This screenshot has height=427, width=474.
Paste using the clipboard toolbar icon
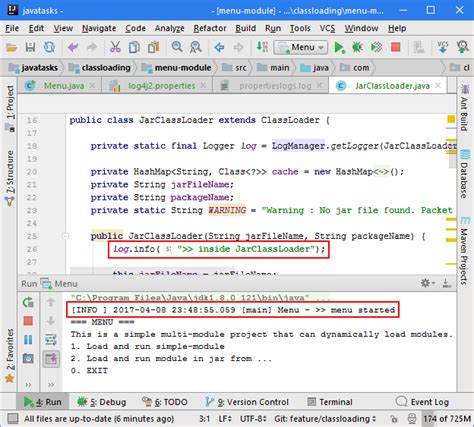click(x=154, y=47)
